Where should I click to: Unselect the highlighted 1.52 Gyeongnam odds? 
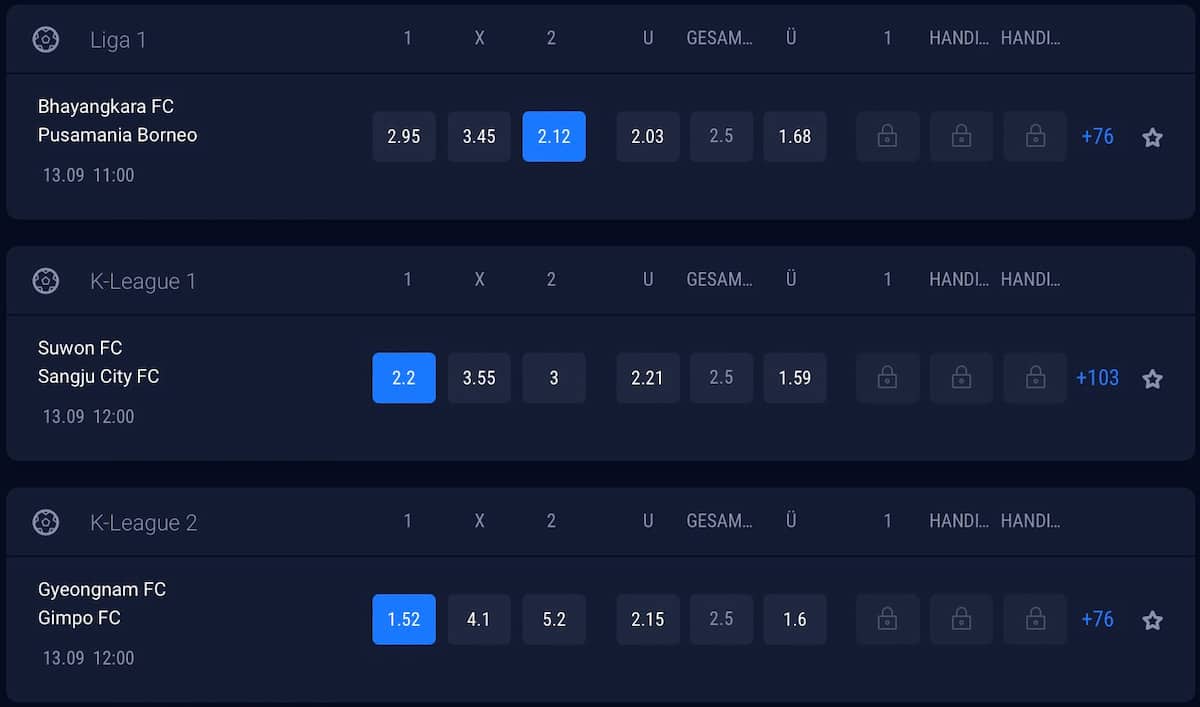click(x=404, y=619)
